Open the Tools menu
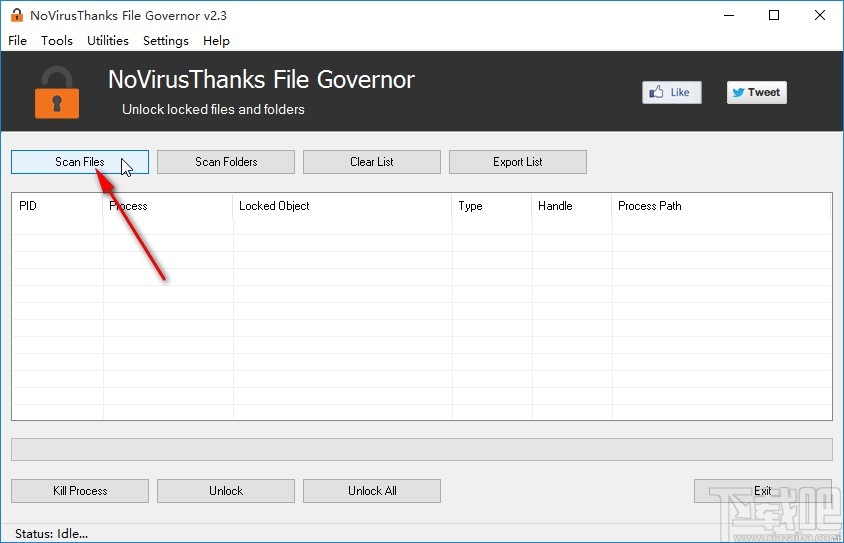This screenshot has height=543, width=844. click(x=57, y=41)
